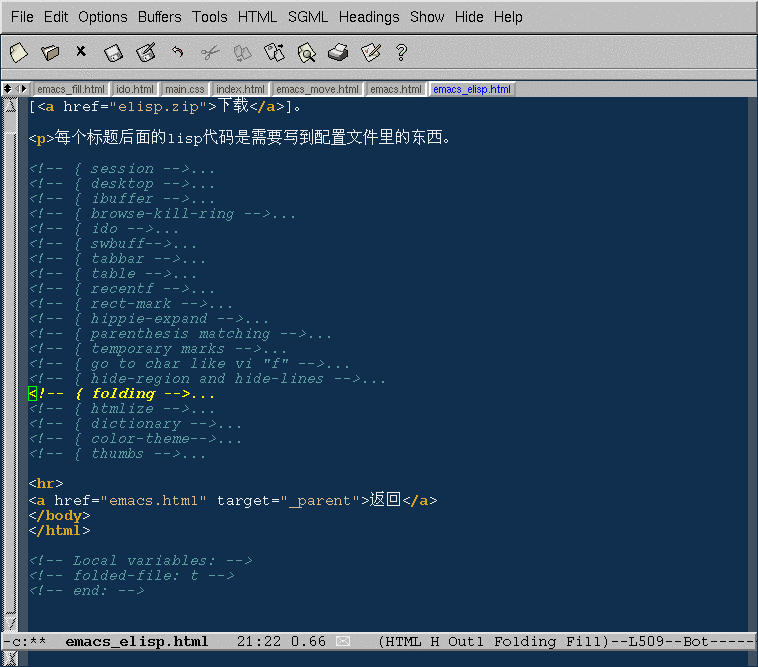Print the buffer with the printer icon

point(338,51)
